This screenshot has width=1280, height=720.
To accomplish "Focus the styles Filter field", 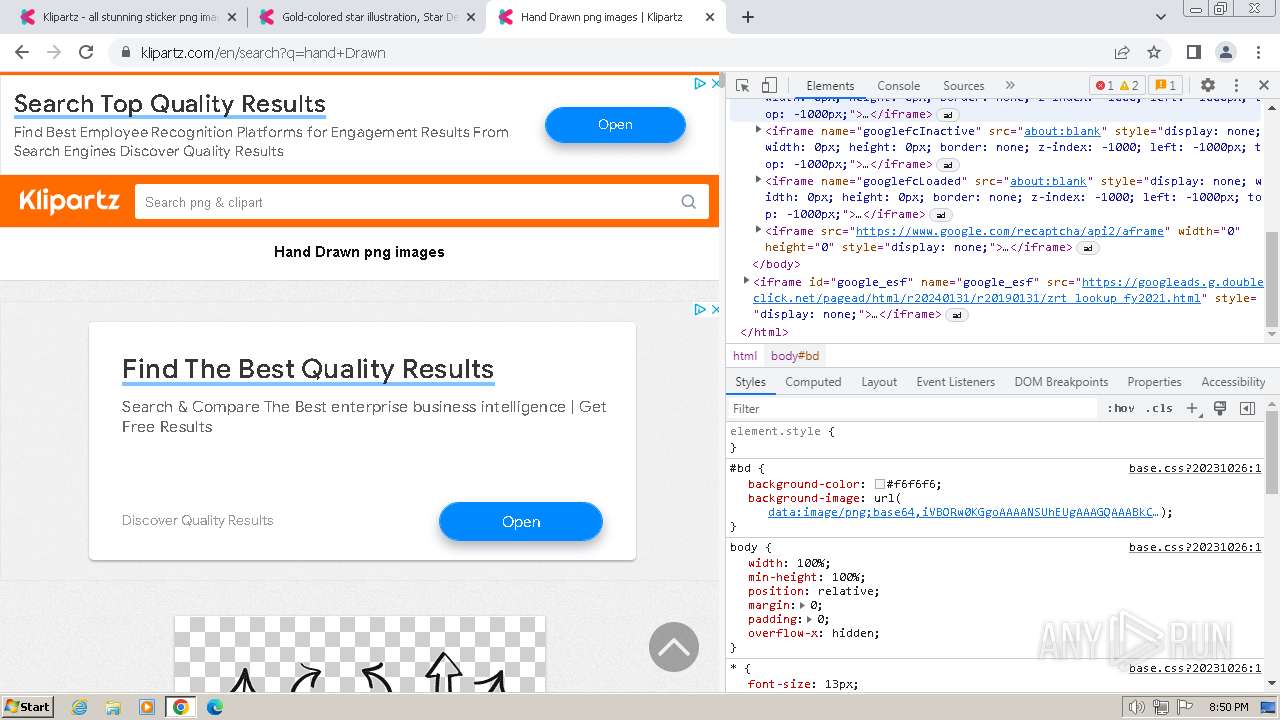I will coord(912,408).
